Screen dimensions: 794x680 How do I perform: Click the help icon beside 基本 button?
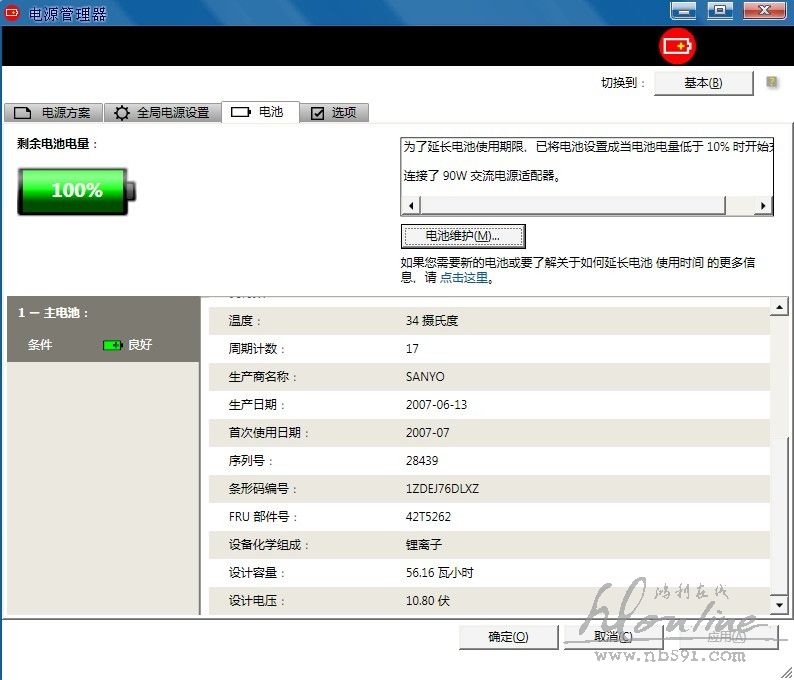point(772,83)
